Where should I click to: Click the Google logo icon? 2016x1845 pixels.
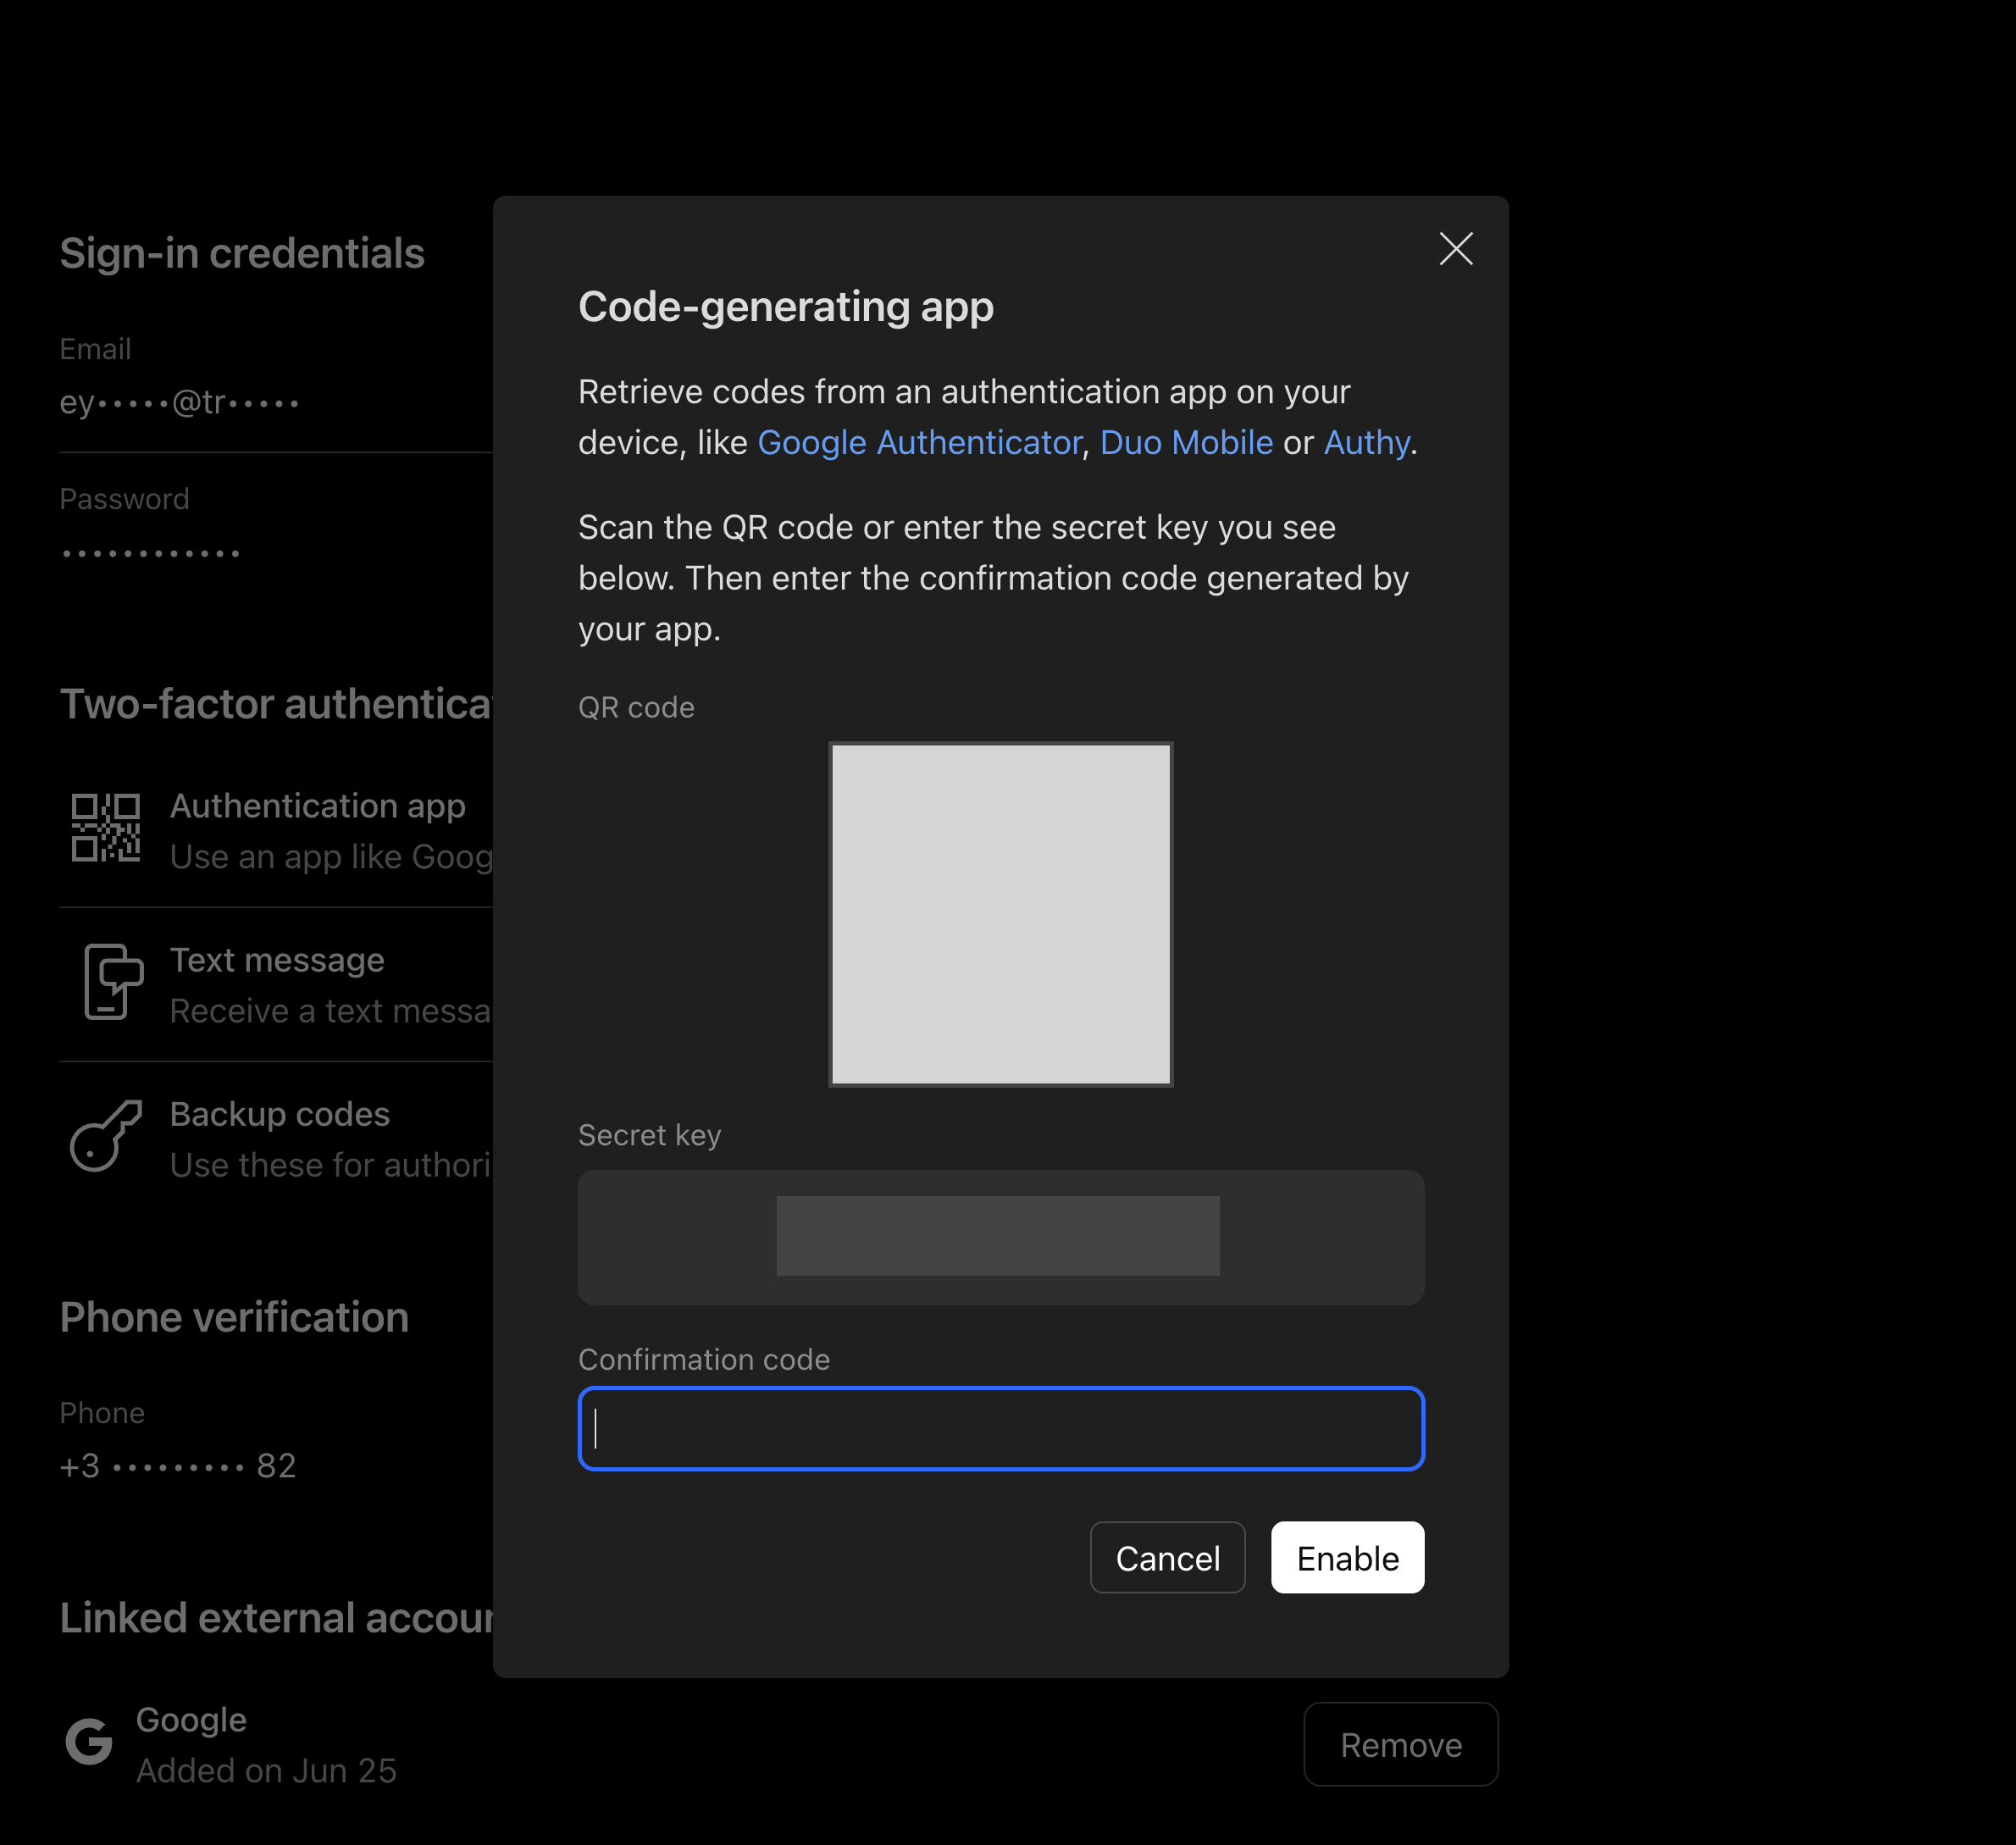pos(89,1742)
